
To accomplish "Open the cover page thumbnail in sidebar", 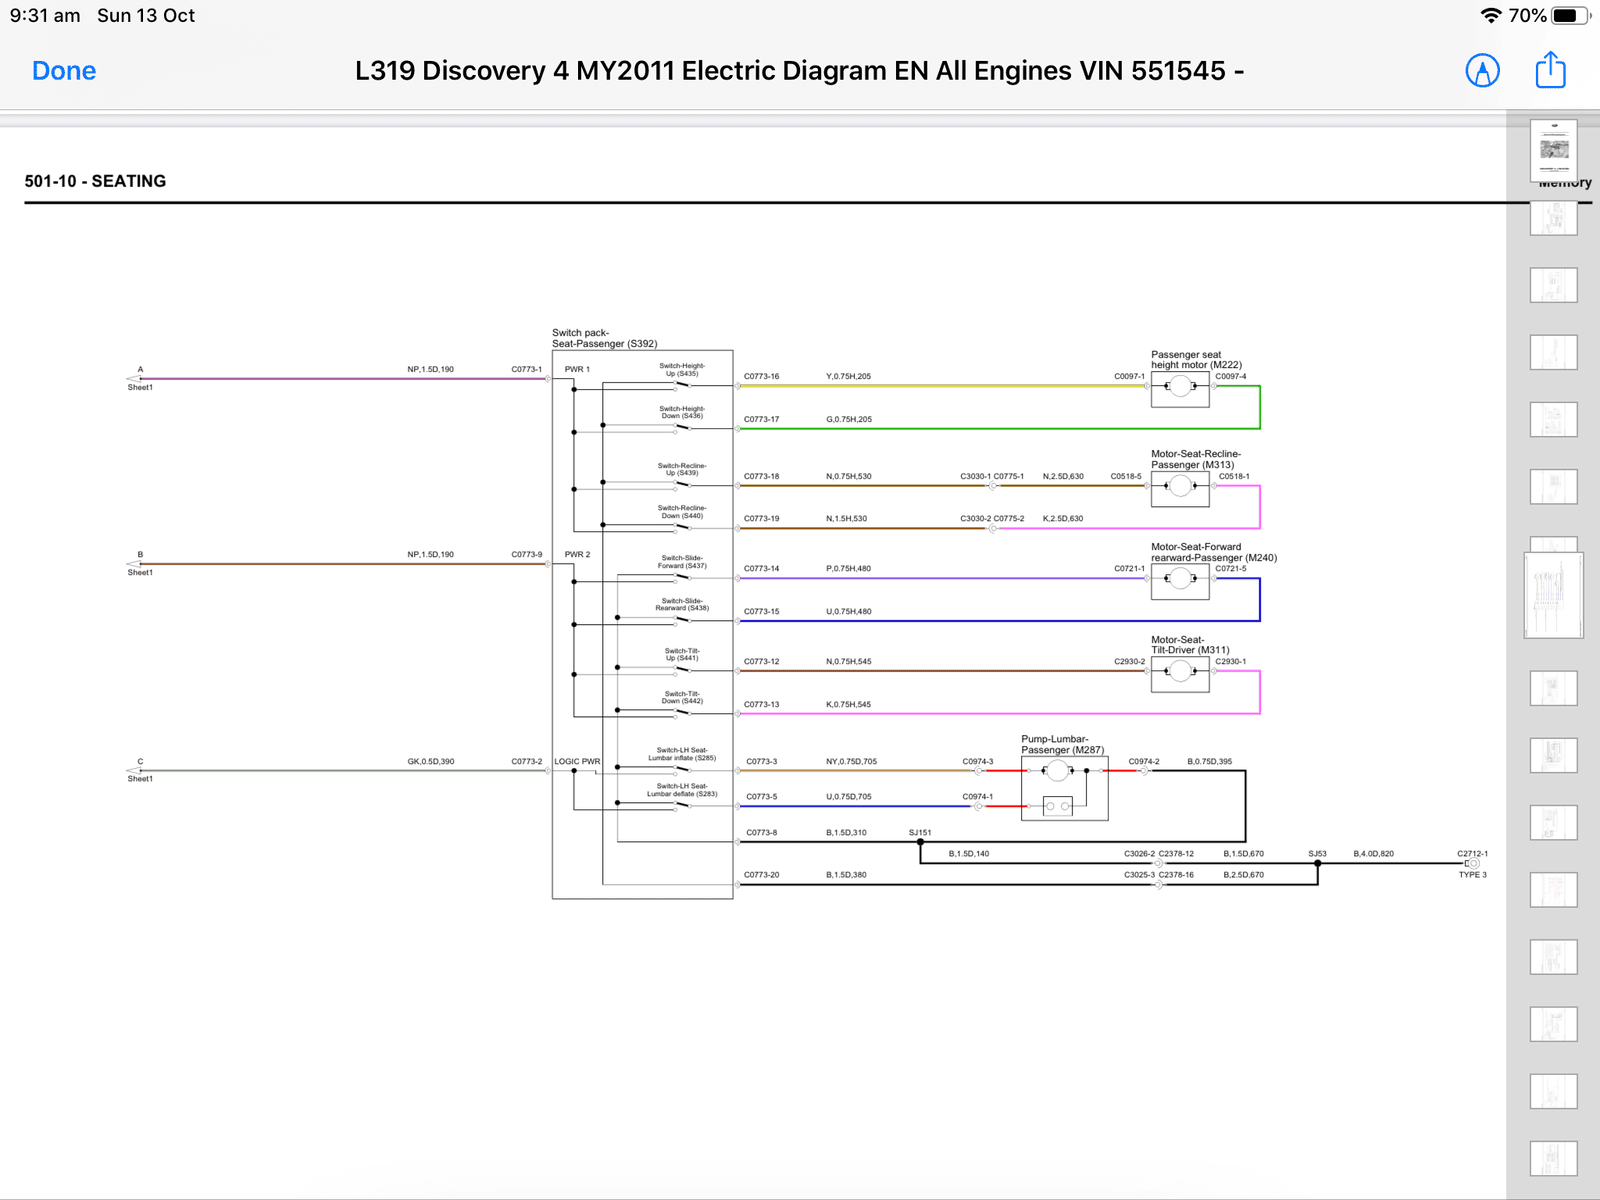I will click(1553, 150).
